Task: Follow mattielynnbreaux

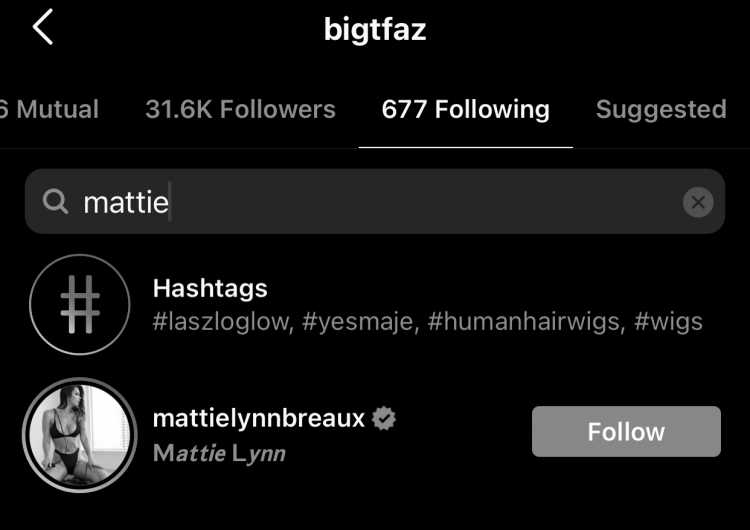Action: (626, 431)
